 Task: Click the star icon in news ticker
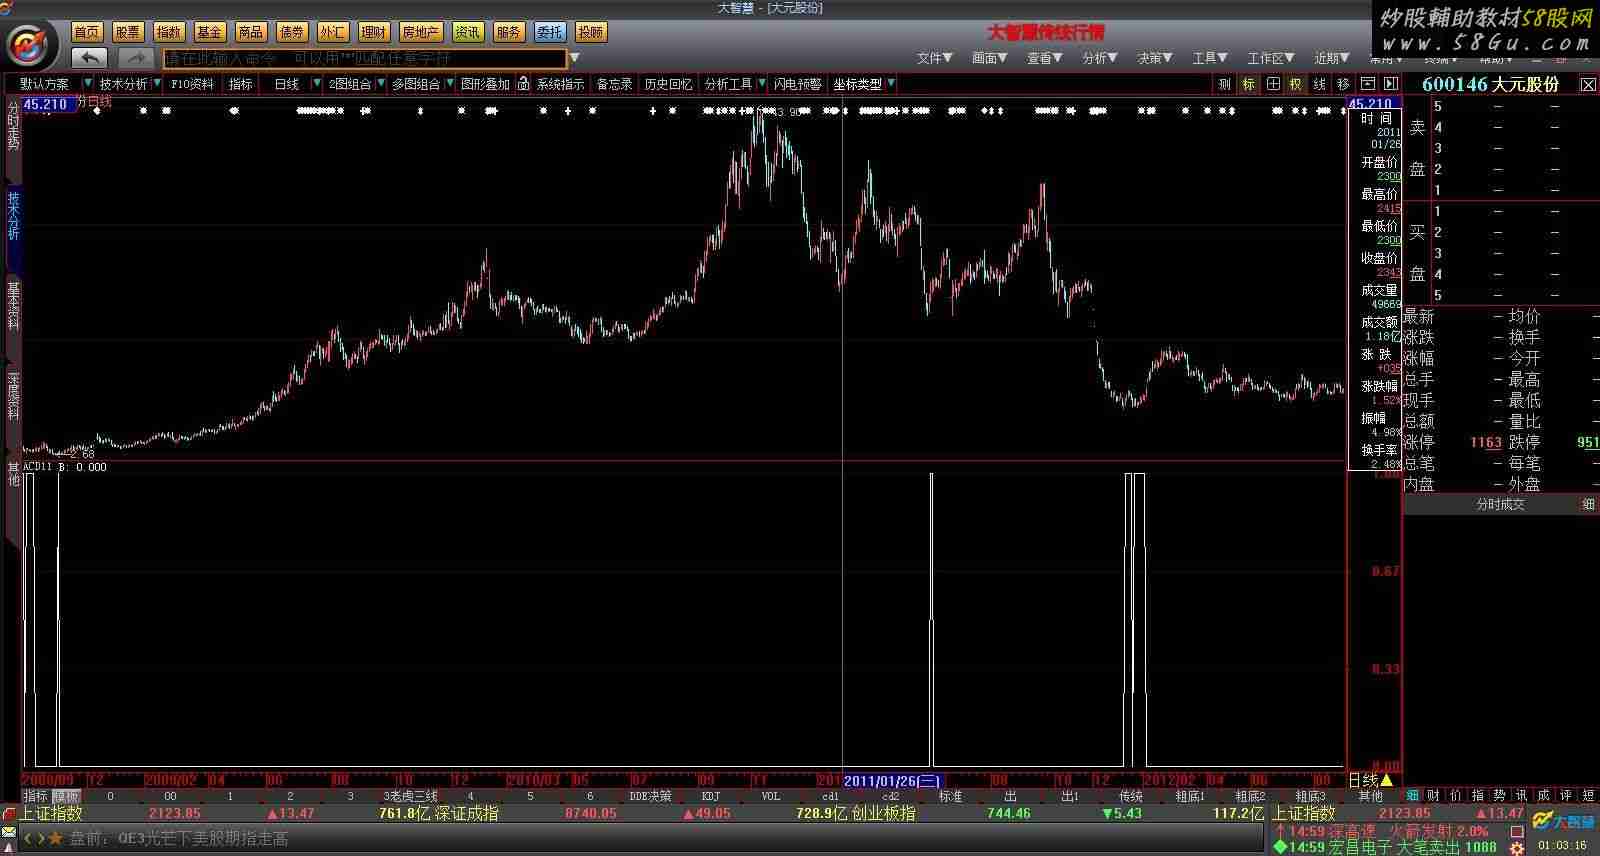[x=55, y=838]
